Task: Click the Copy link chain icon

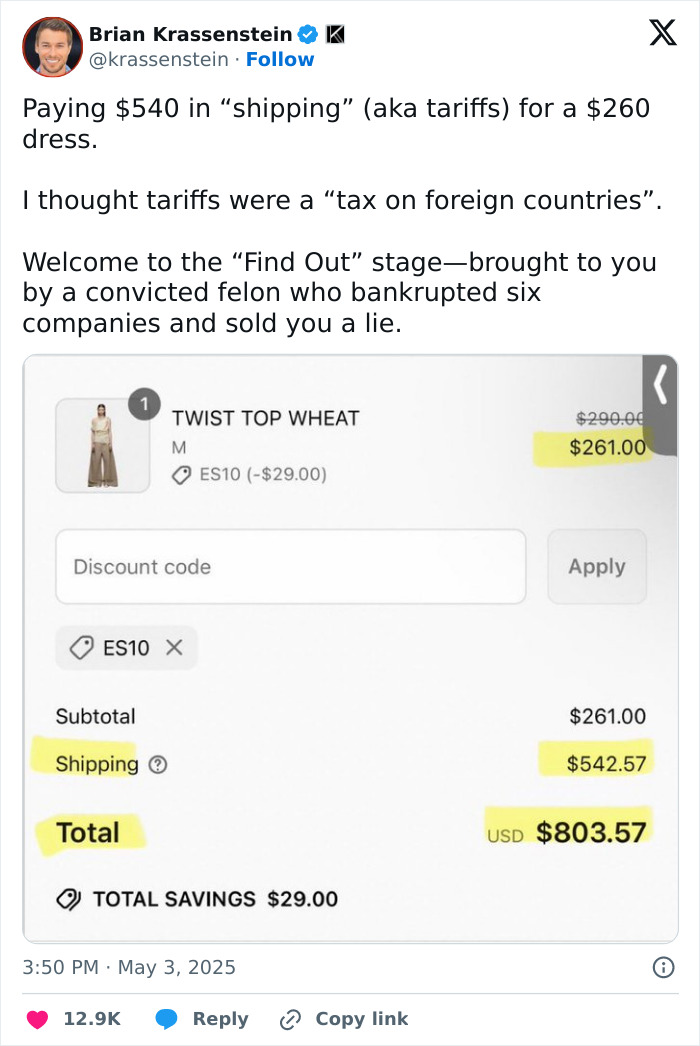Action: [x=288, y=1019]
